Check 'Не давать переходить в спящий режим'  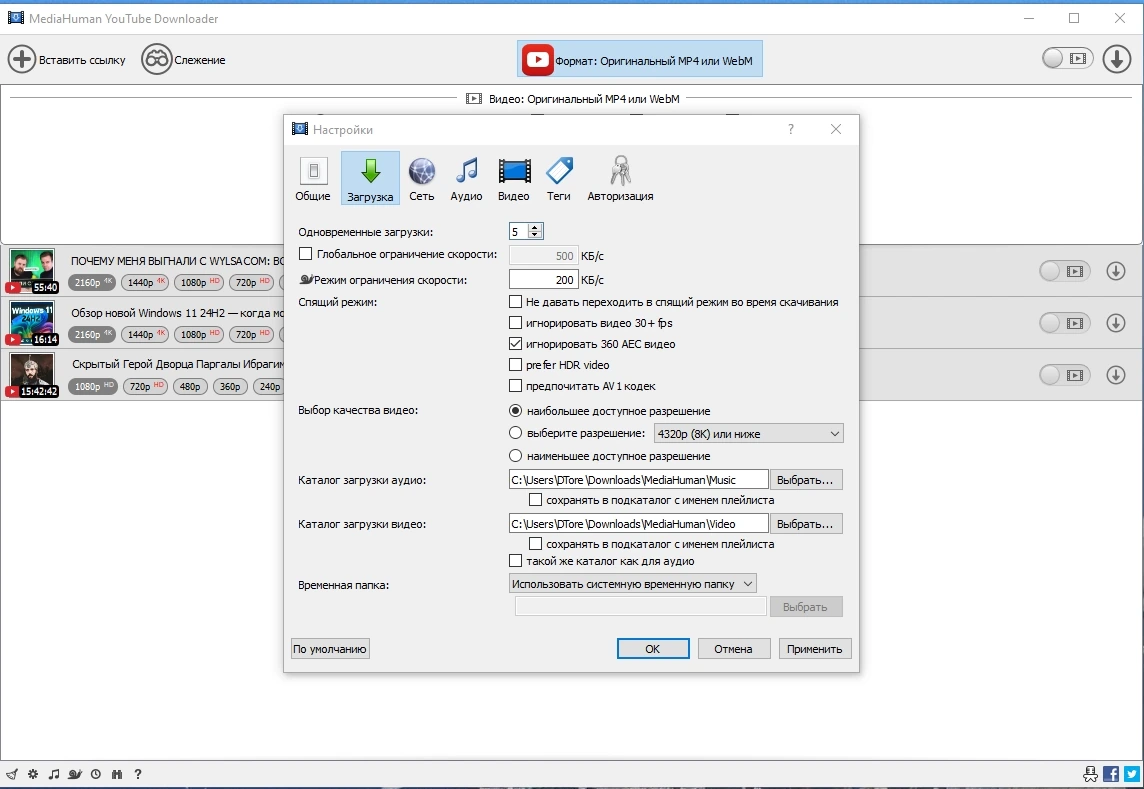coord(515,301)
